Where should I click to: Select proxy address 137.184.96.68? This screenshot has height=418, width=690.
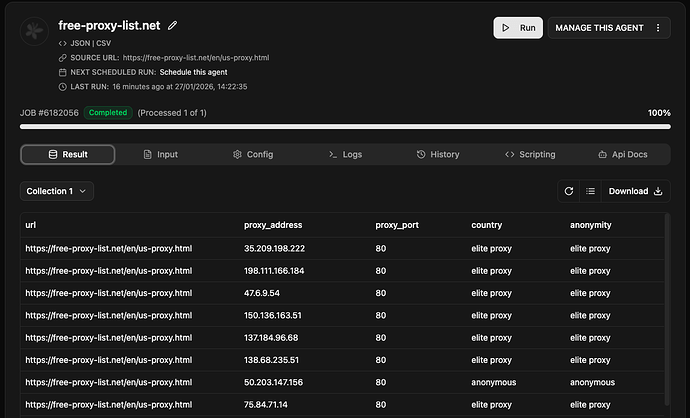click(271, 338)
